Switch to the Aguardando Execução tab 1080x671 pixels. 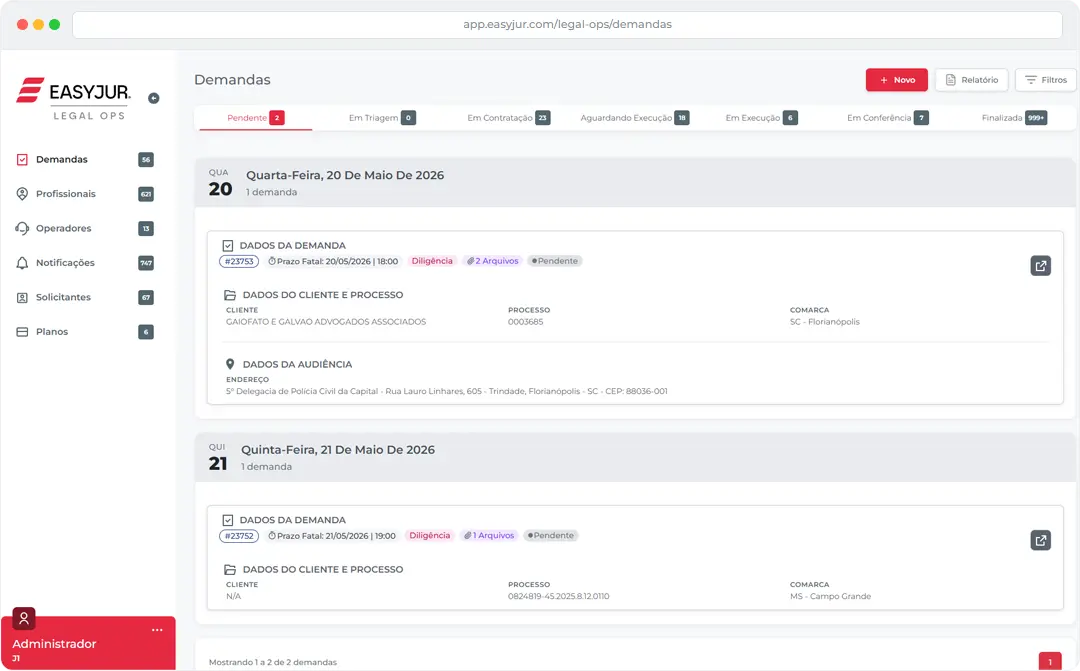634,118
